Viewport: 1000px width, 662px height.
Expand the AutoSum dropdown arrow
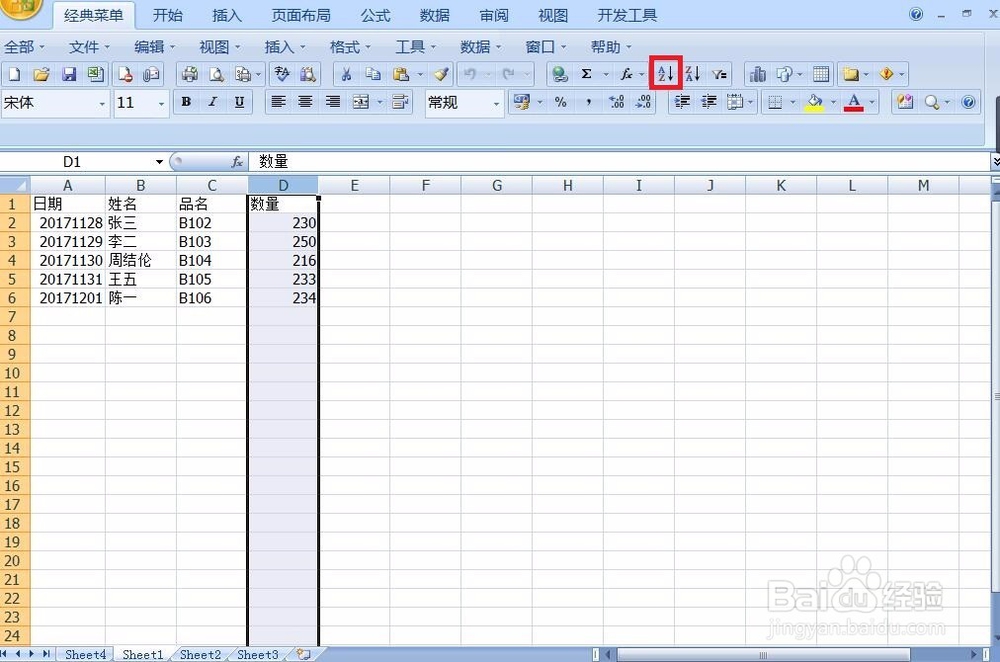605,75
